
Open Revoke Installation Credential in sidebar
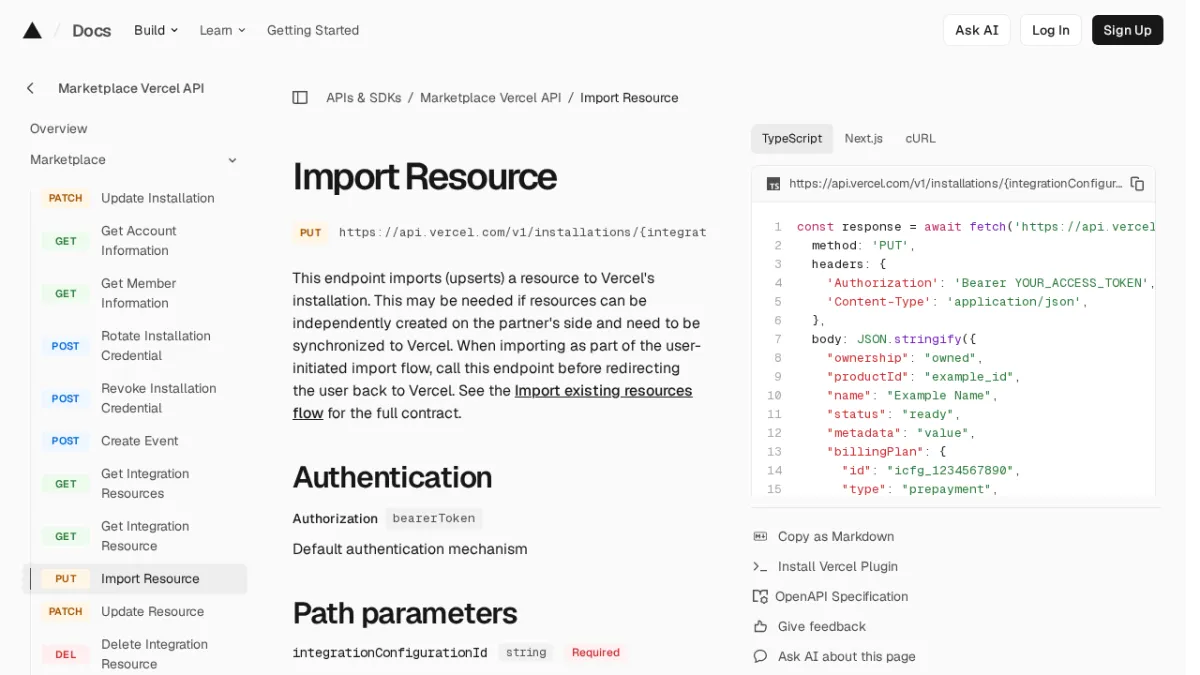pos(135,398)
